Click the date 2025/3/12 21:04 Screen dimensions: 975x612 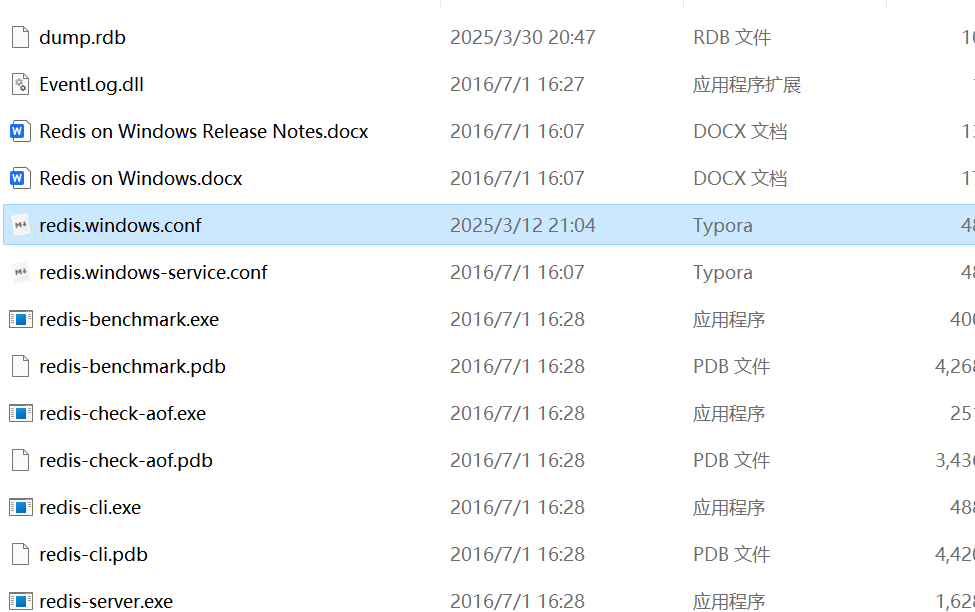pos(522,225)
